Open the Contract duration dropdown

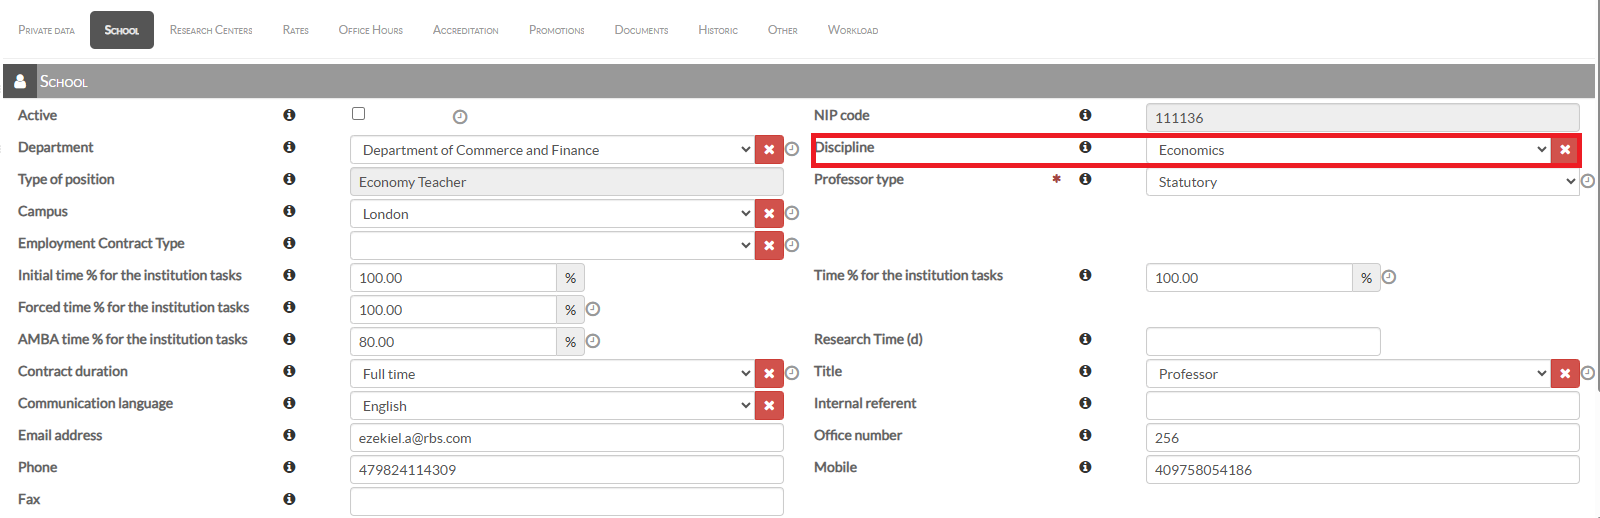[x=552, y=374]
